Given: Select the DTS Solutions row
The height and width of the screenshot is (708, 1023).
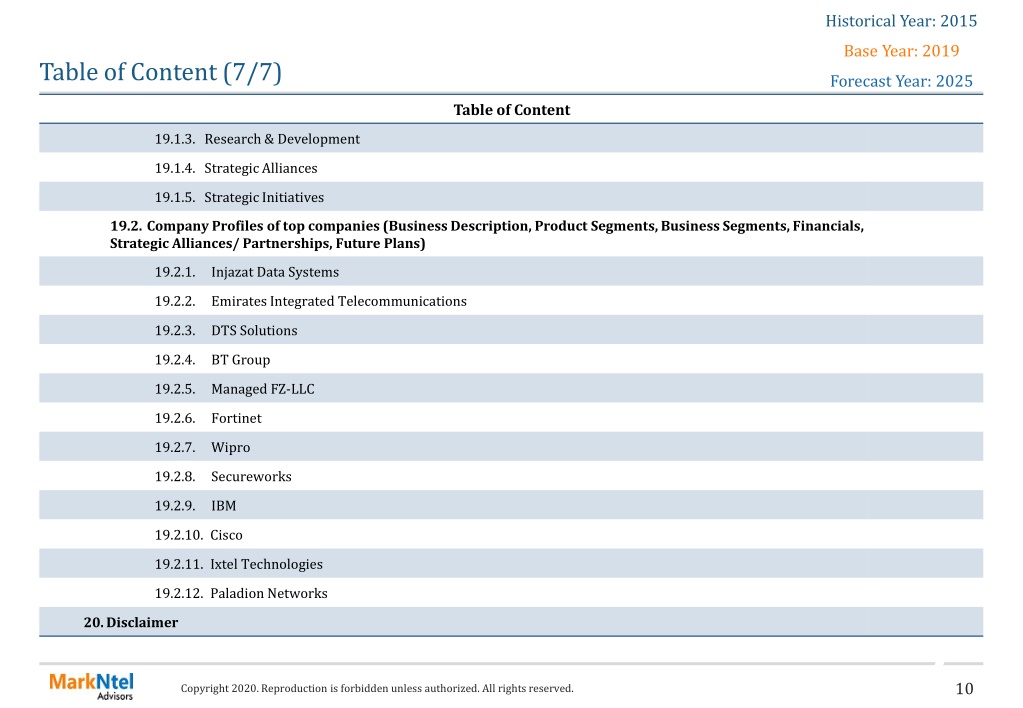Looking at the screenshot, I should click(x=511, y=330).
